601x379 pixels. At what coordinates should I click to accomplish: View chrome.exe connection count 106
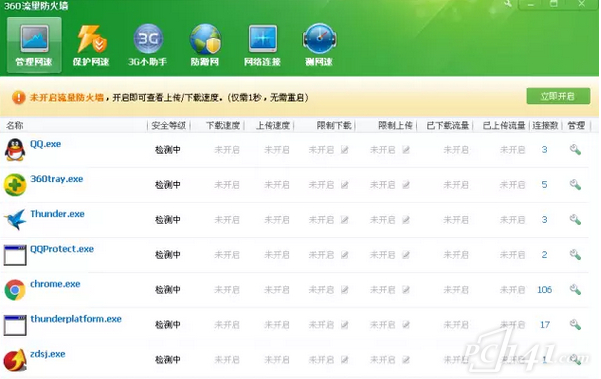coord(544,290)
